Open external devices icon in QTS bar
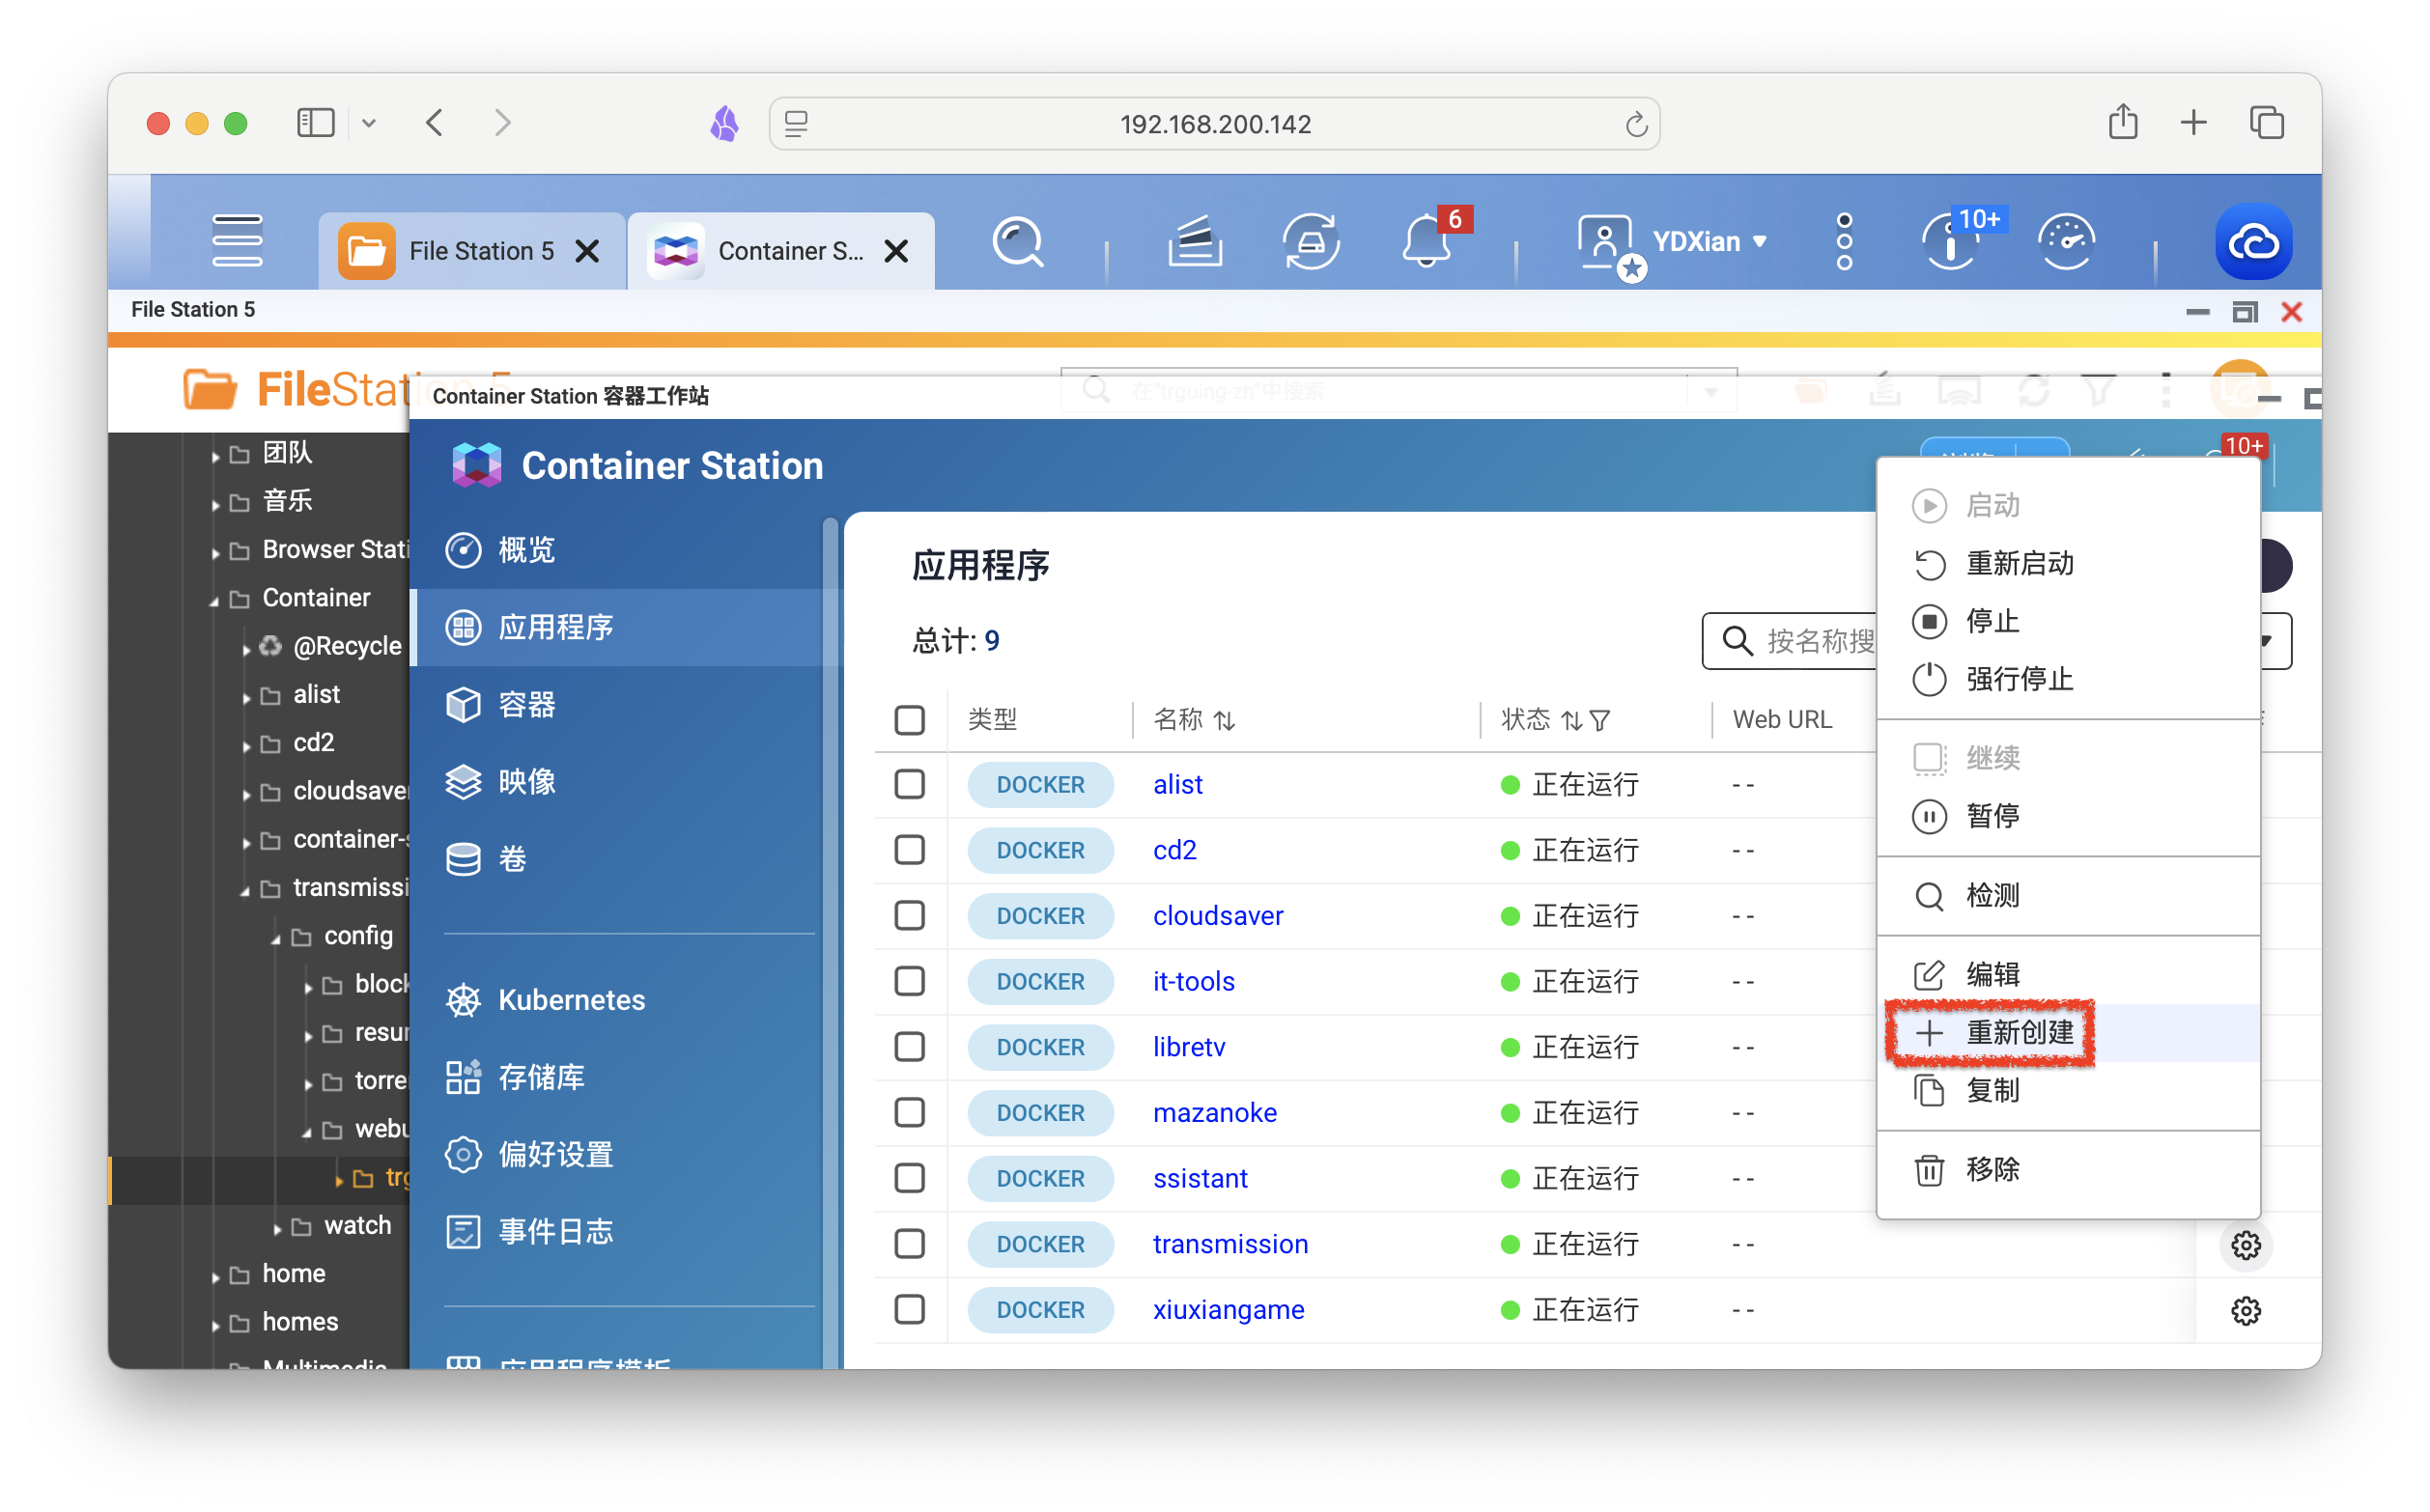Image resolution: width=2430 pixels, height=1512 pixels. (x=1311, y=241)
